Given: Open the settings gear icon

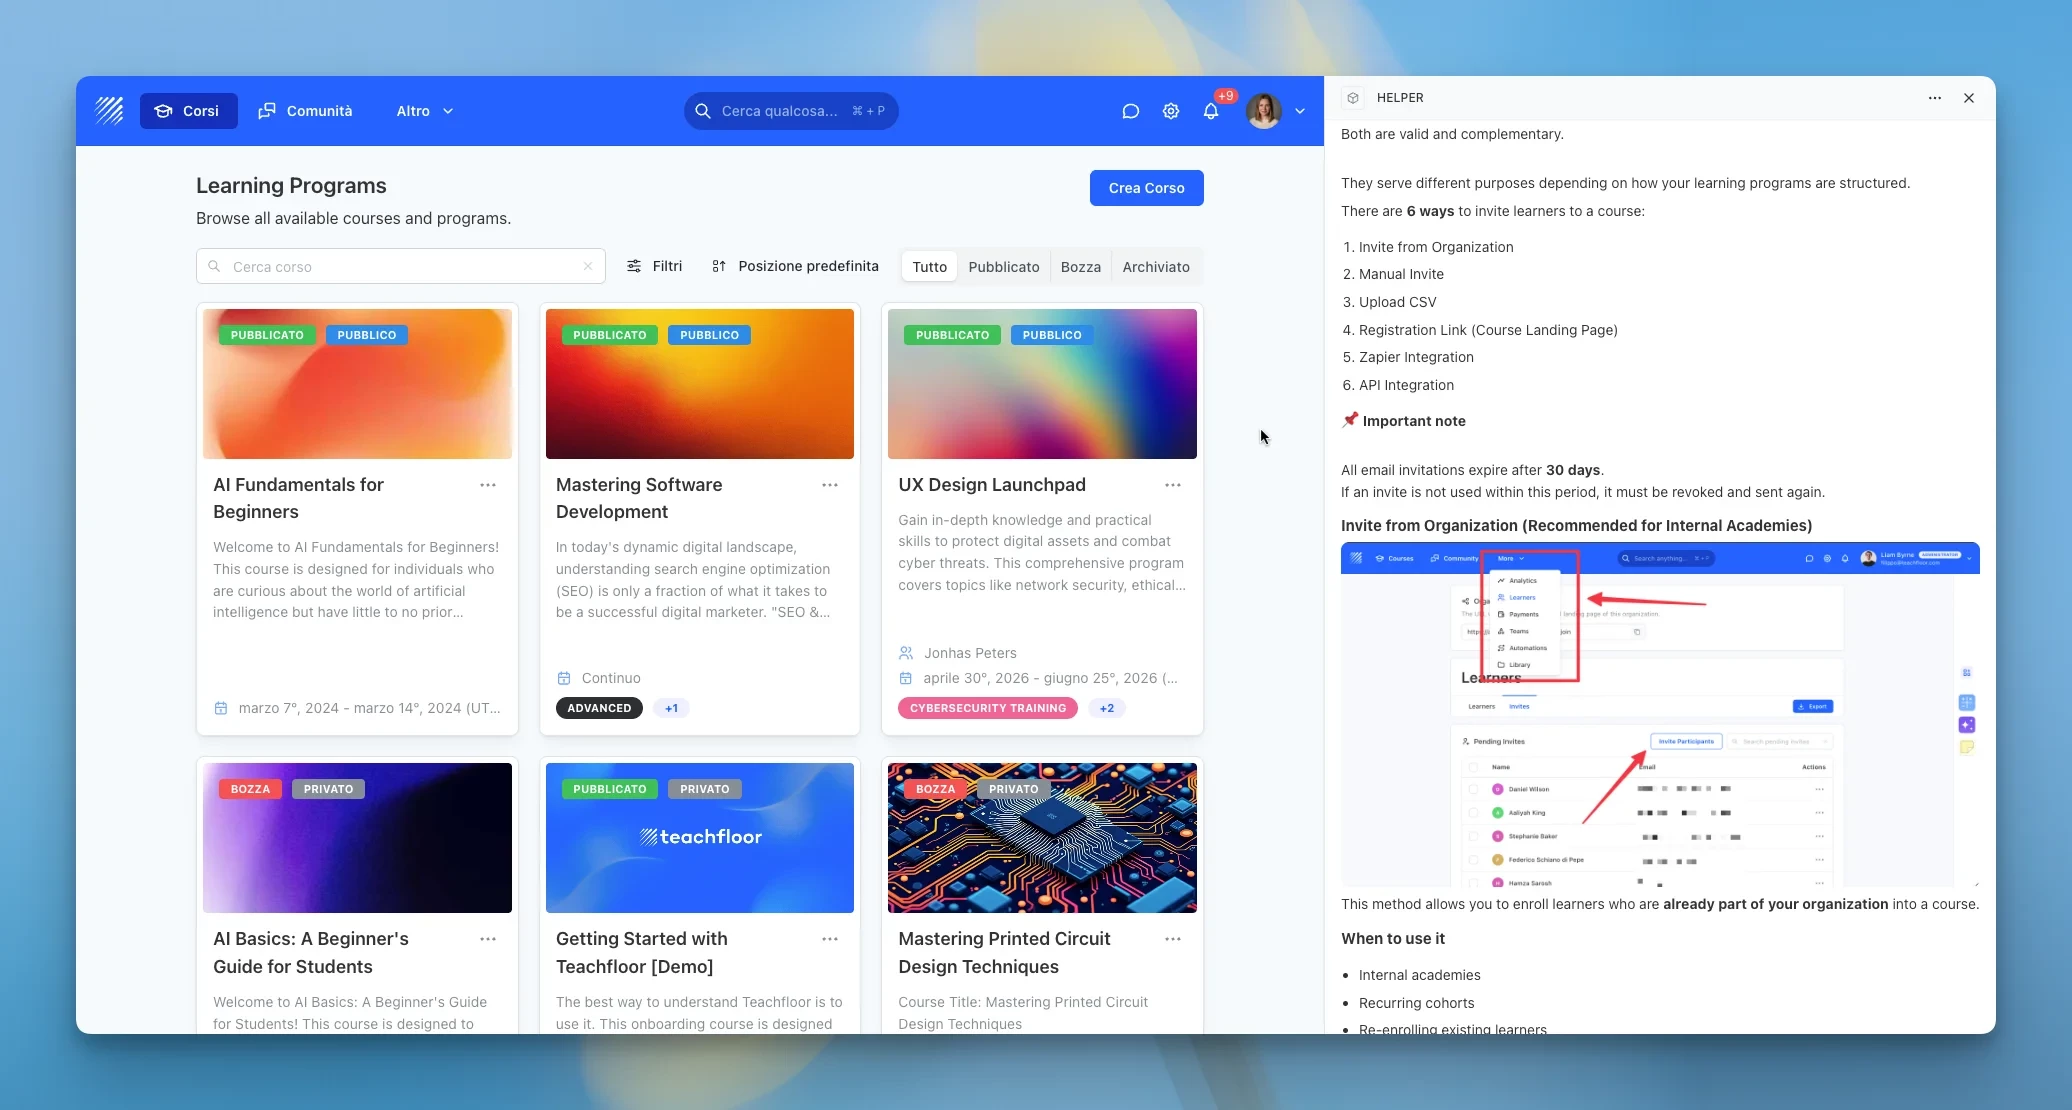Looking at the screenshot, I should [x=1171, y=111].
